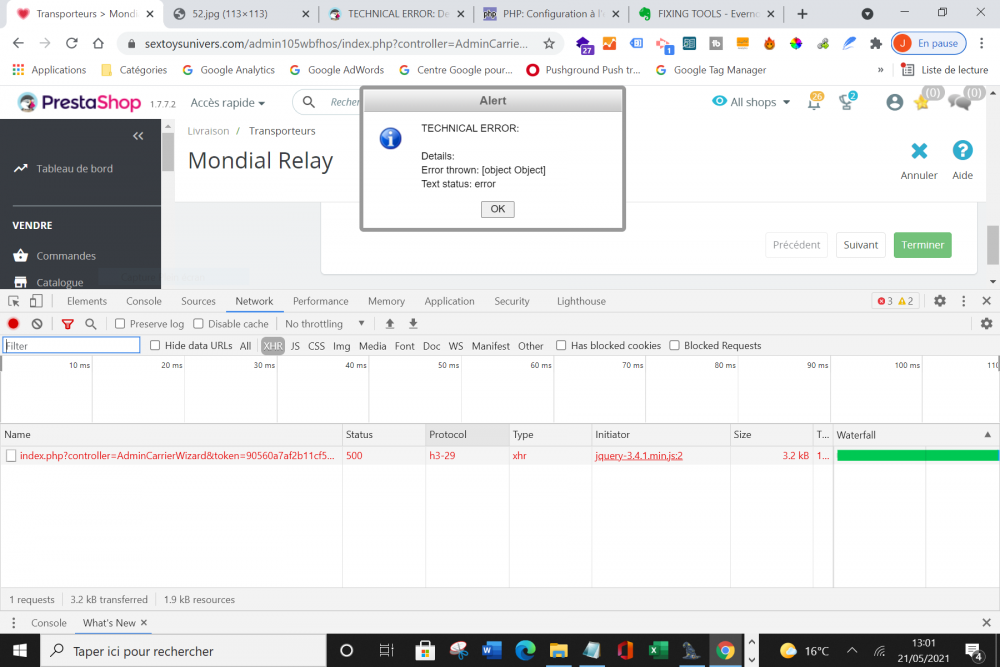The image size is (1000, 667).
Task: Enable Preserve log checkbox
Action: pyautogui.click(x=119, y=324)
